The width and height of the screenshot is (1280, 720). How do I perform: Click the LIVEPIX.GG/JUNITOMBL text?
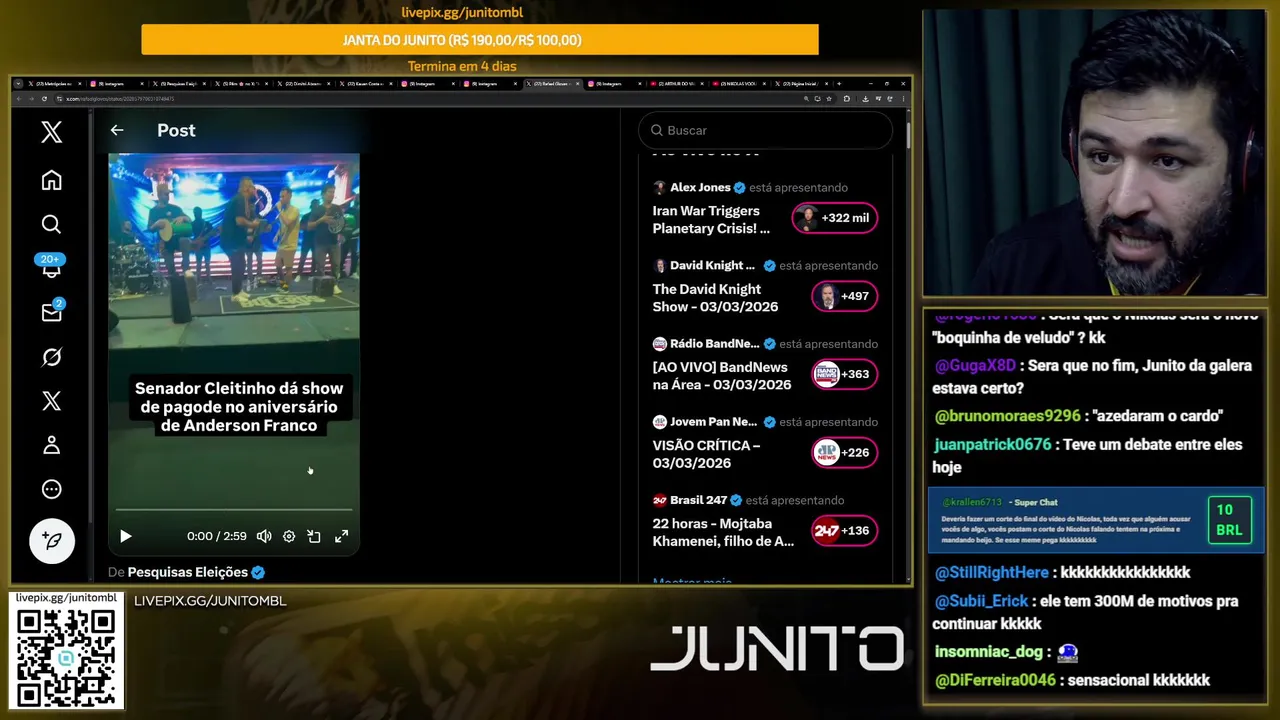click(x=210, y=601)
